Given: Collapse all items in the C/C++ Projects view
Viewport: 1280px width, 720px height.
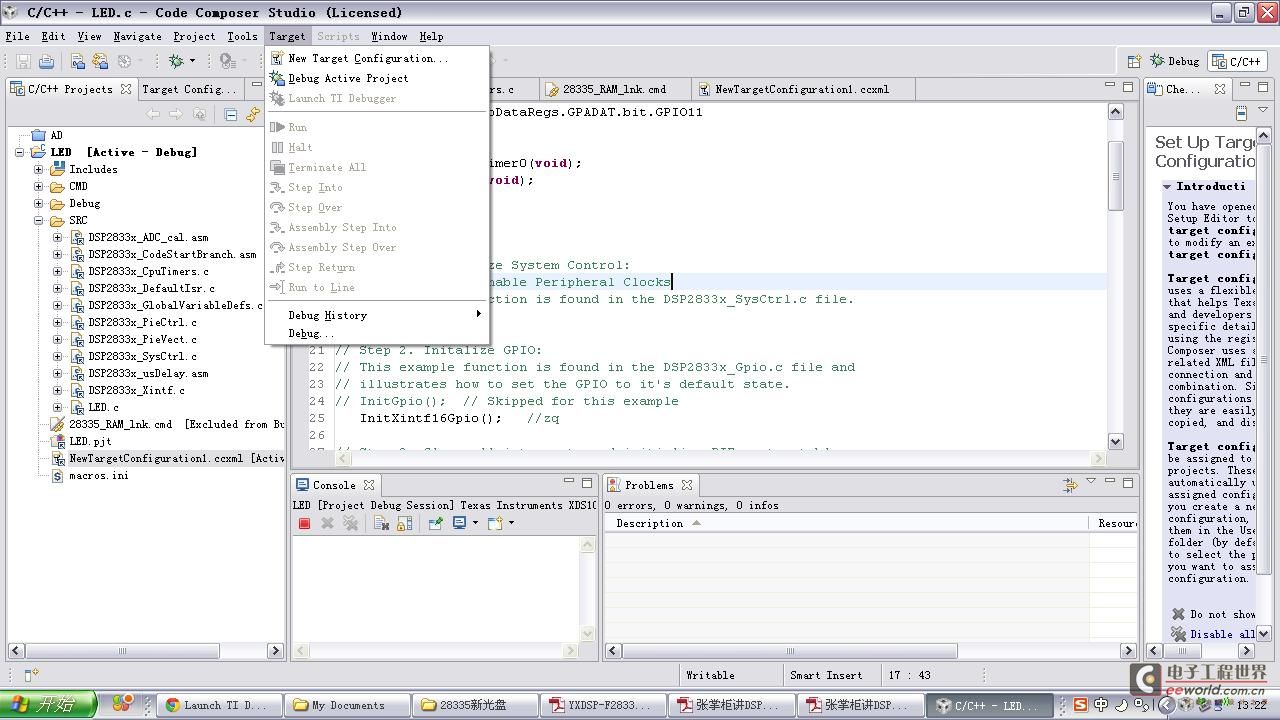Looking at the screenshot, I should point(230,114).
